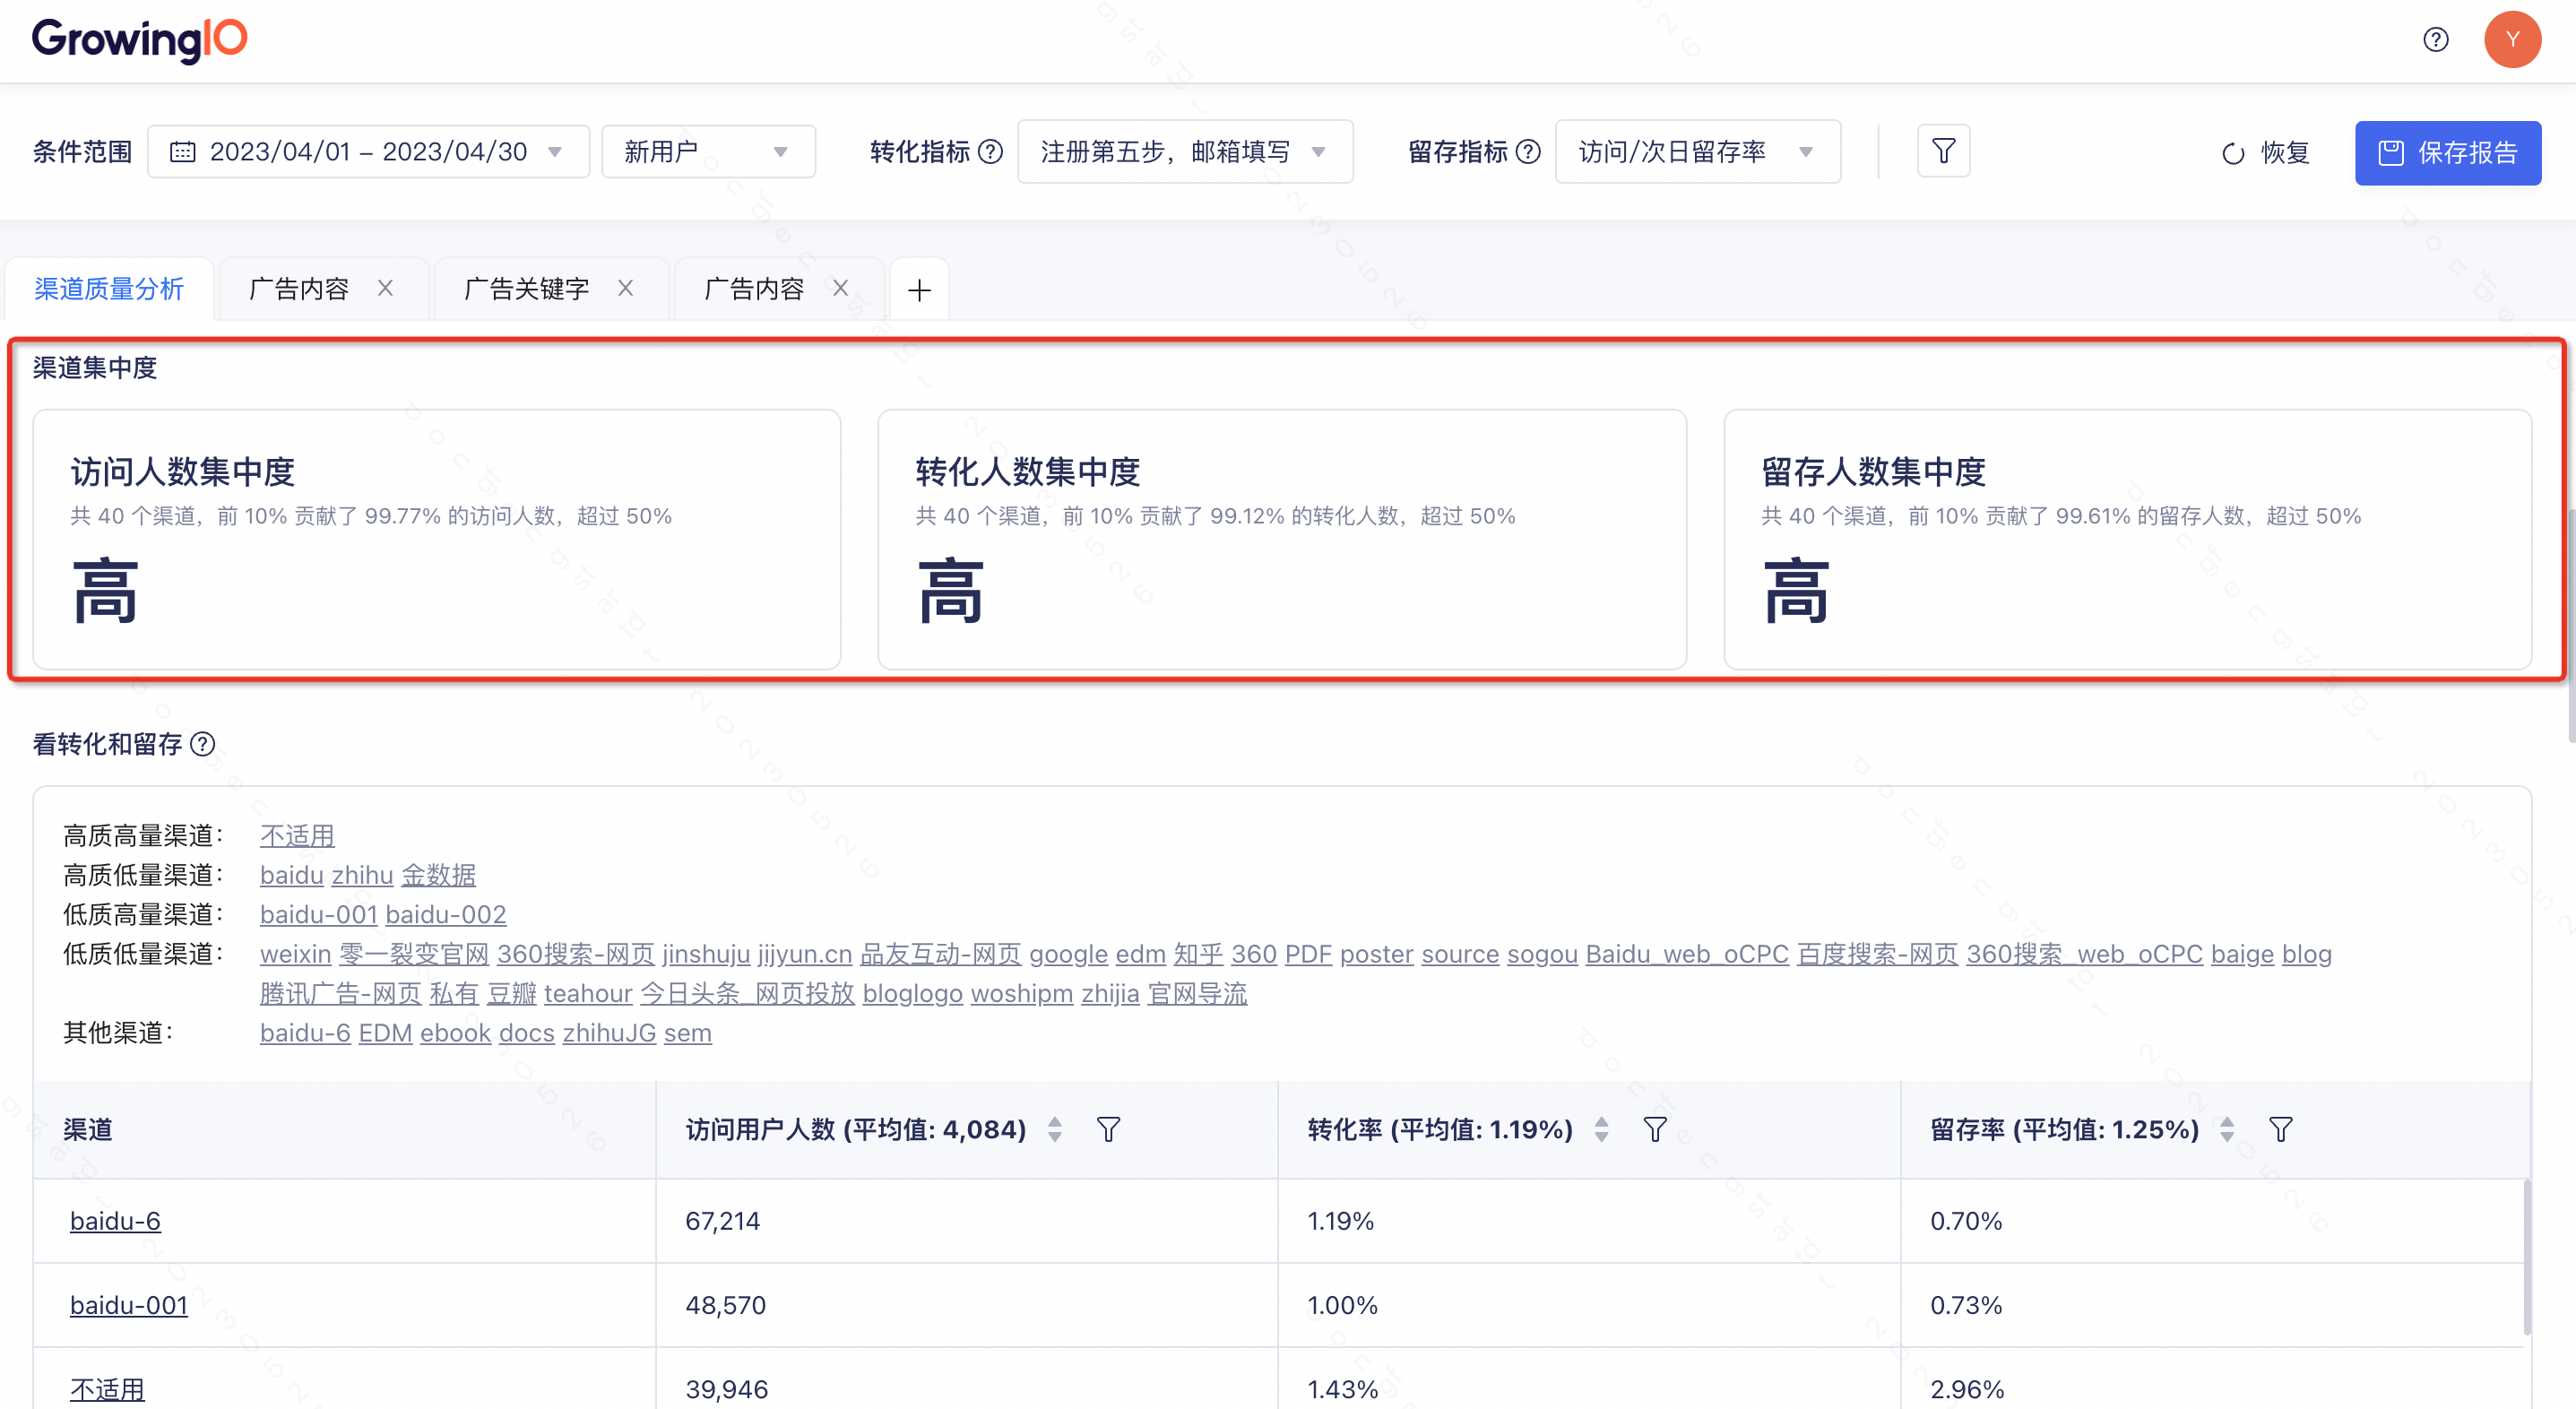The width and height of the screenshot is (2576, 1409).
Task: Switch to 渠道质量分析 tab
Action: 110,289
